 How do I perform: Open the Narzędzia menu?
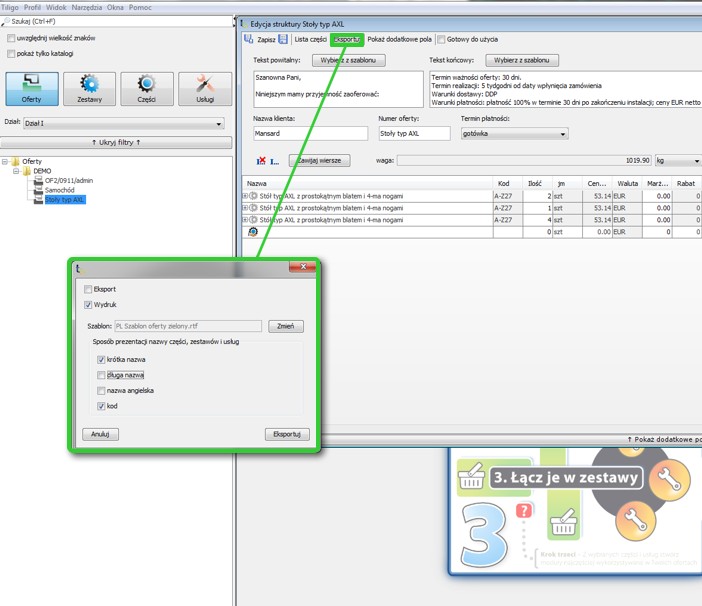coord(86,8)
